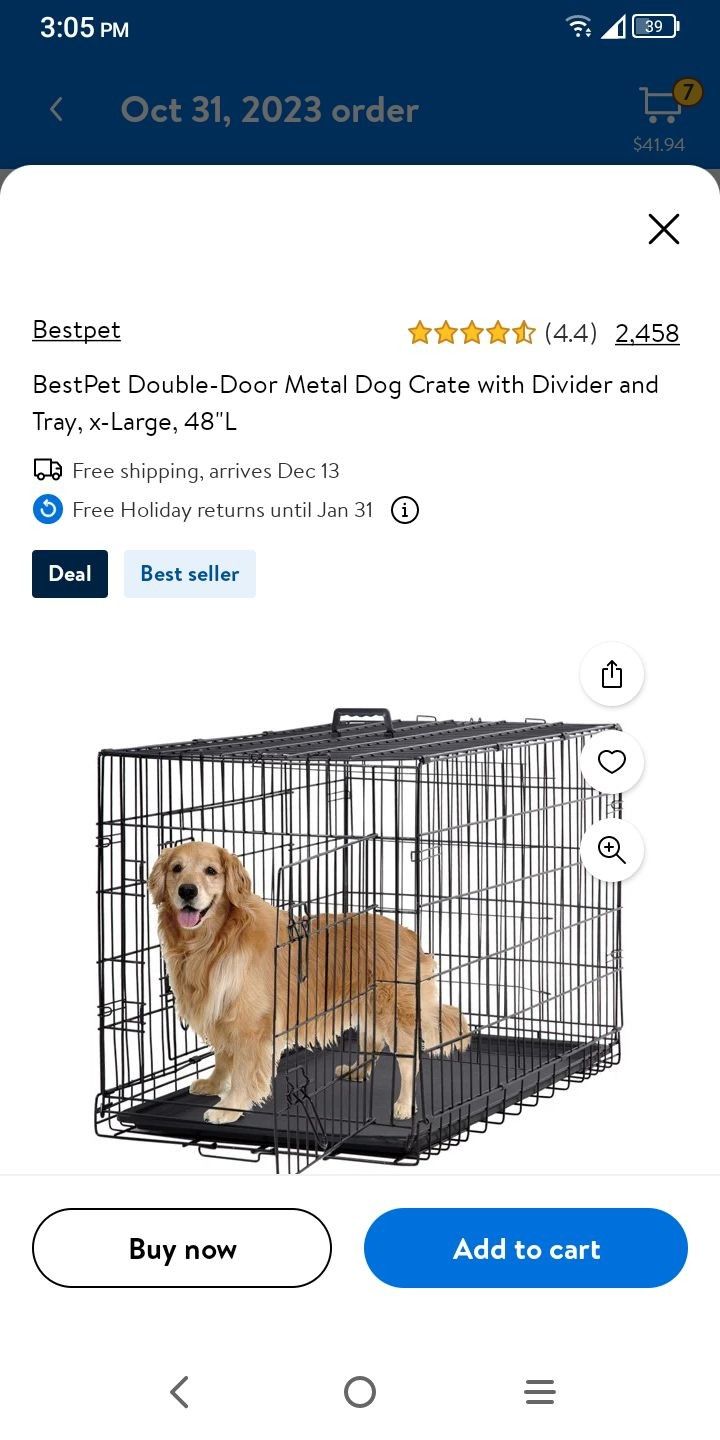This screenshot has width=720, height=1440.
Task: Open the Bestpet brand link
Action: click(77, 330)
